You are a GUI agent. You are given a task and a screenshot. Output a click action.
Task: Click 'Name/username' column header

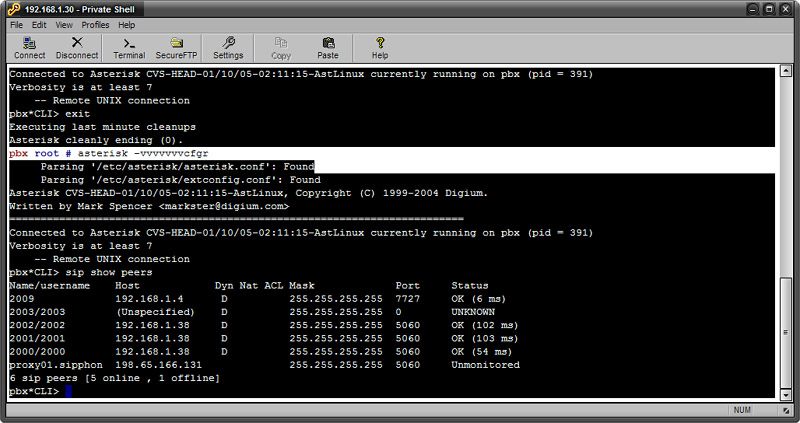(49, 286)
